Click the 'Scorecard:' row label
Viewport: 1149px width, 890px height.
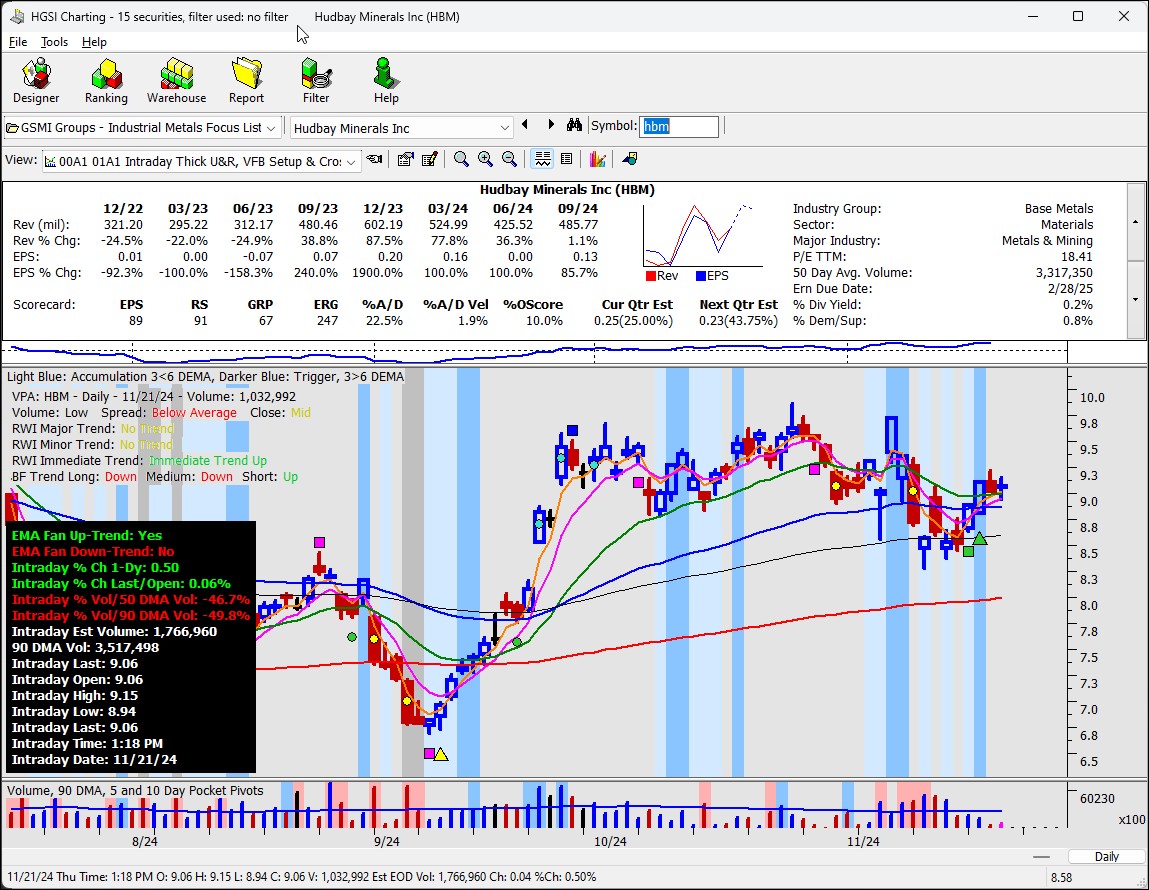(x=44, y=305)
